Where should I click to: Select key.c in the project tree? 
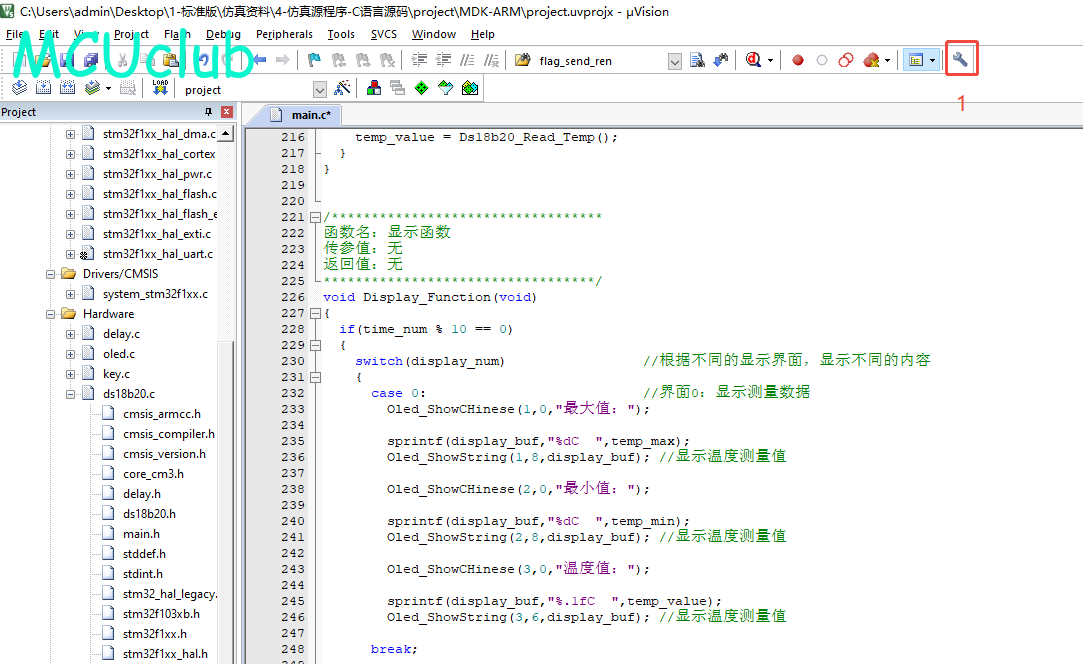[x=116, y=374]
